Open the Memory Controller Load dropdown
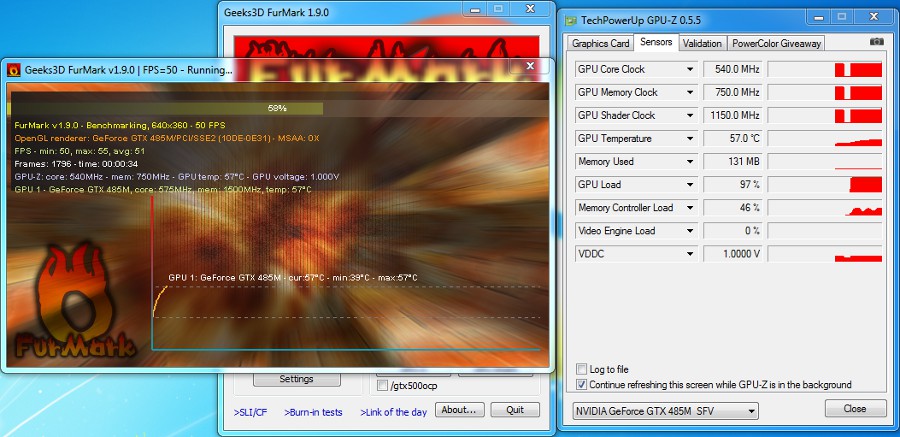Screen dimensions: 900x437 click(x=690, y=207)
